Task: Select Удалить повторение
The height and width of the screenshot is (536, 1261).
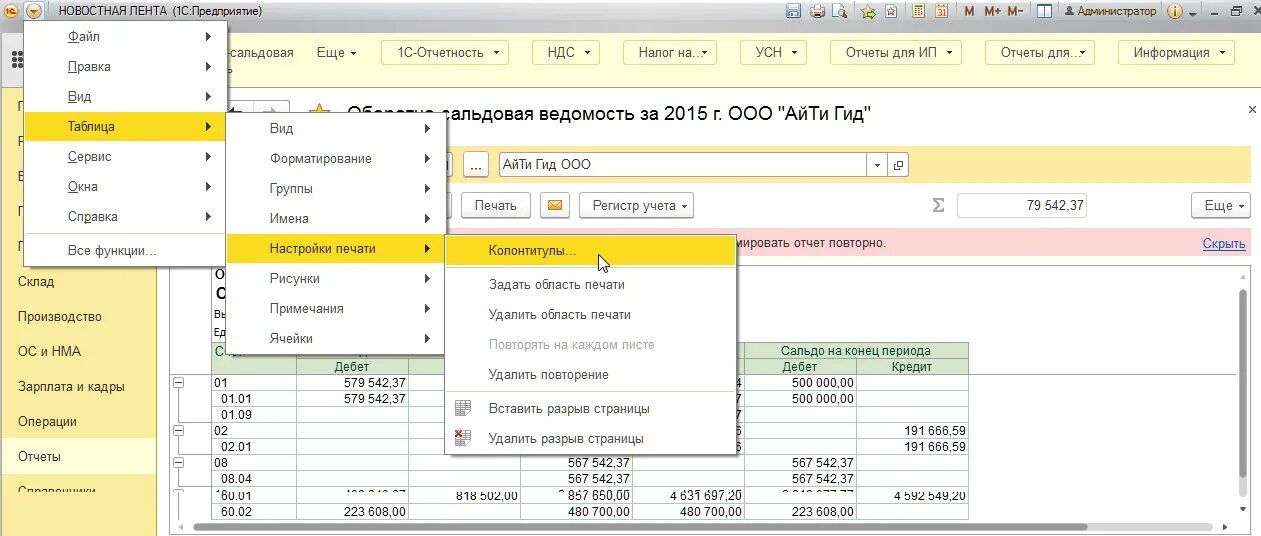Action: coord(590,374)
